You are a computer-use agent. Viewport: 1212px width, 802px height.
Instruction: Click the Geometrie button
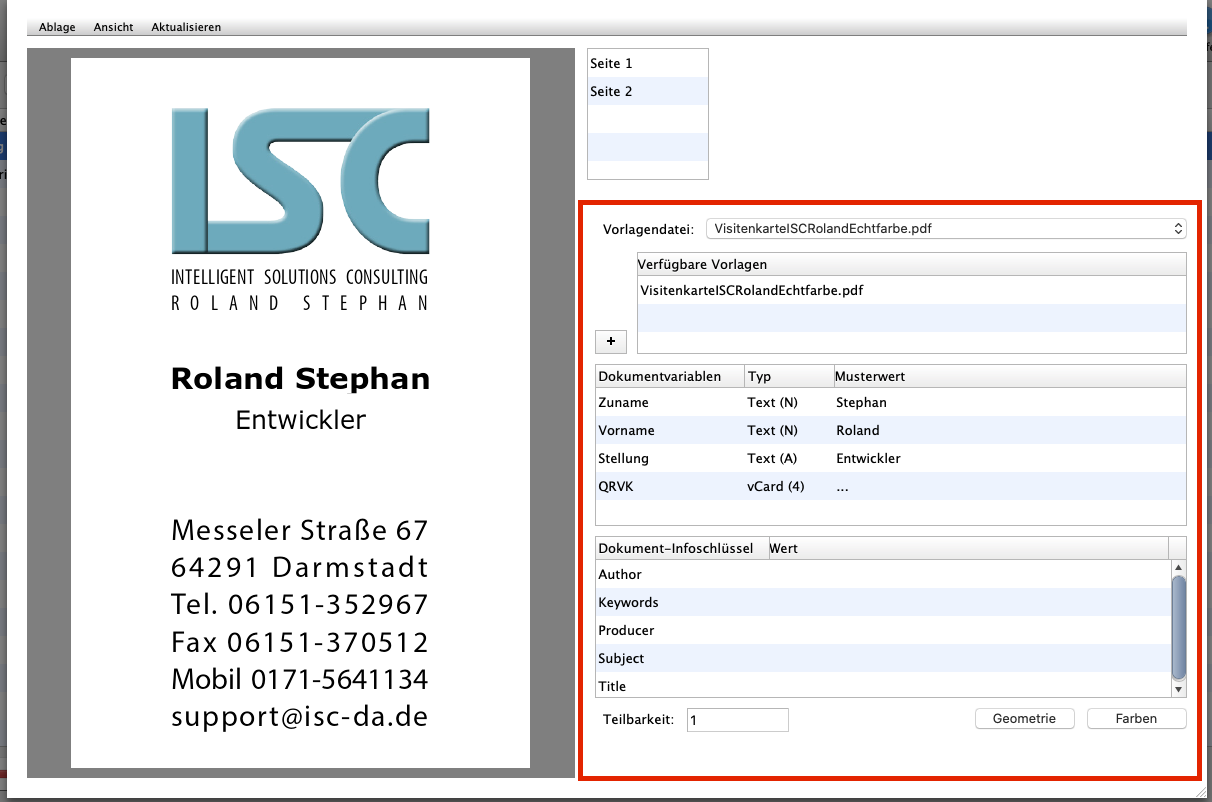[x=1024, y=718]
